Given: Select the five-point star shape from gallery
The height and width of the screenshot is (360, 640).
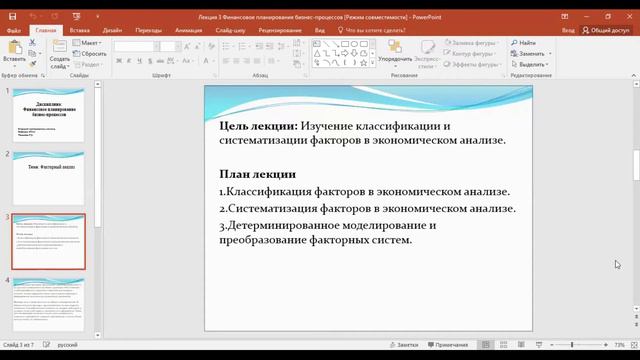Looking at the screenshot, I should (363, 63).
